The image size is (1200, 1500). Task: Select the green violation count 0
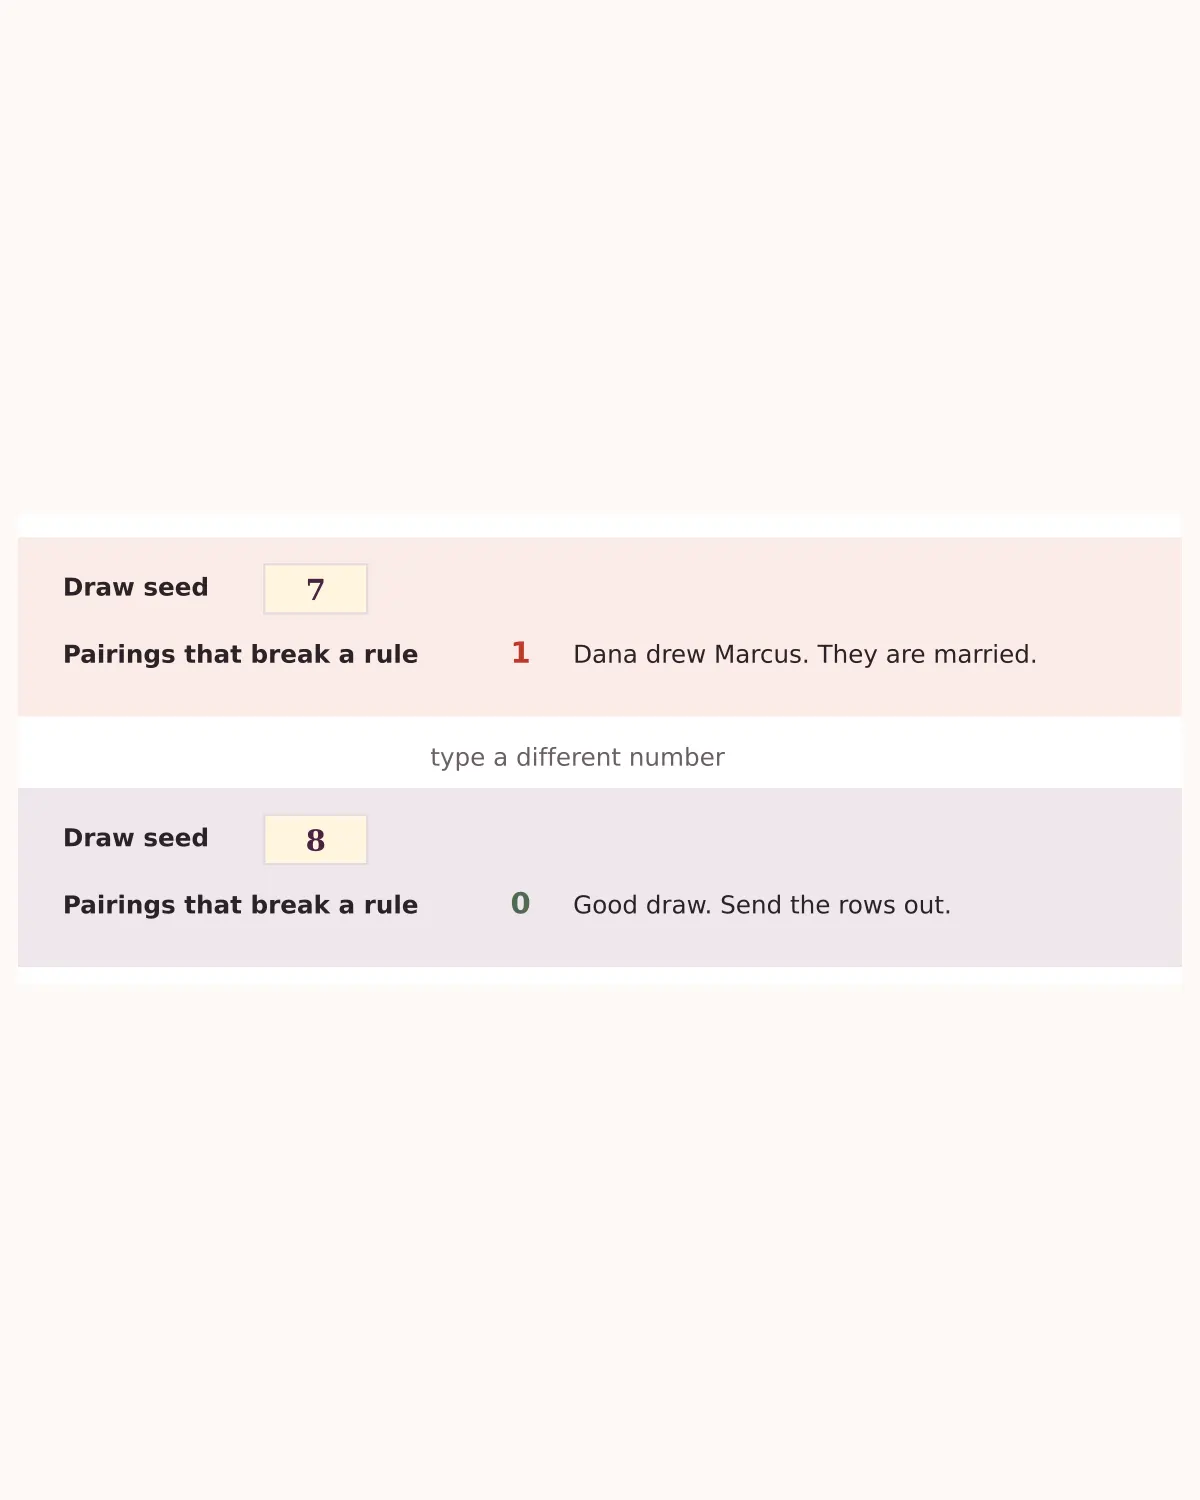coord(520,904)
